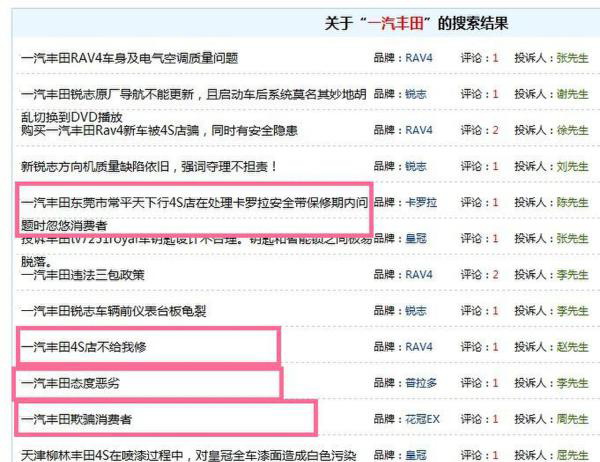Viewport: 600px width, 462px height.
Task: Click complainant 刘先生
Action: pyautogui.click(x=572, y=166)
